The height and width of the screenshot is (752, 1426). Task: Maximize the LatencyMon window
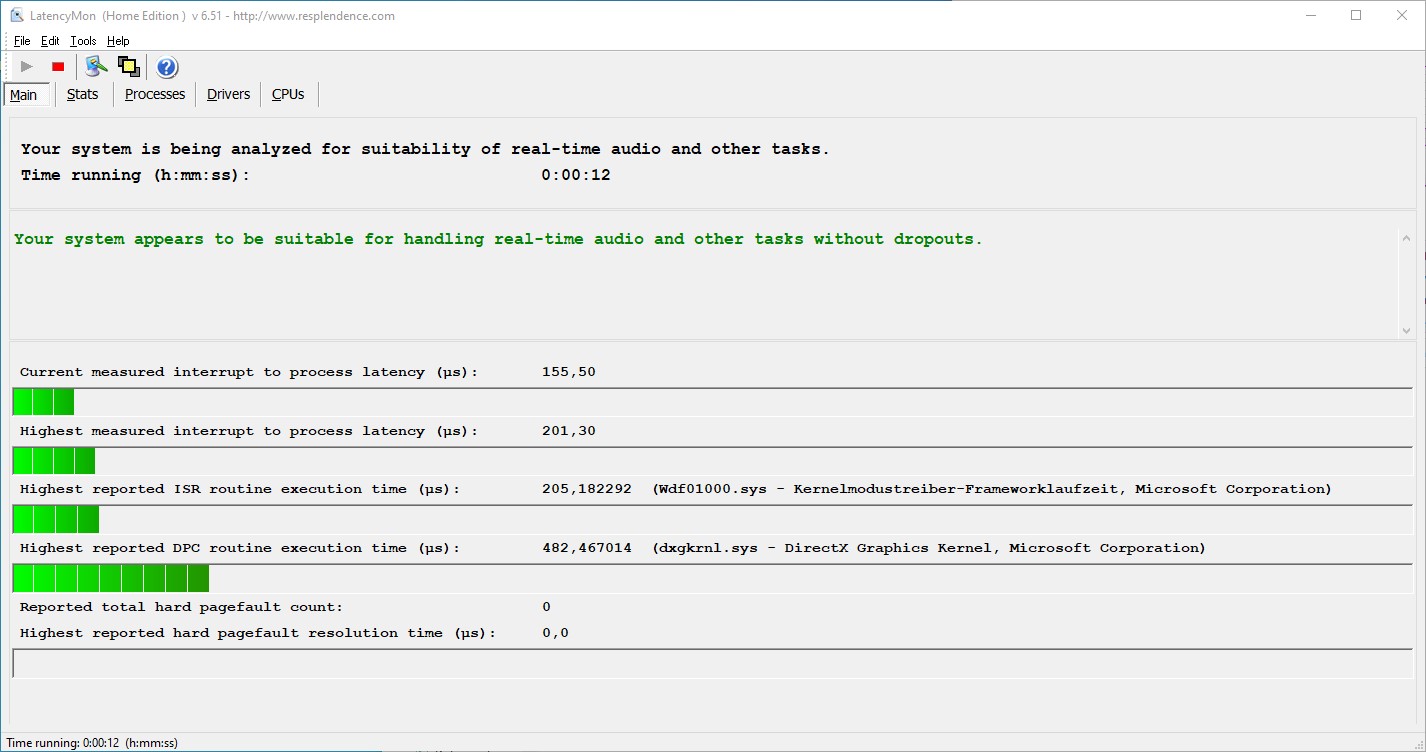tap(1356, 15)
